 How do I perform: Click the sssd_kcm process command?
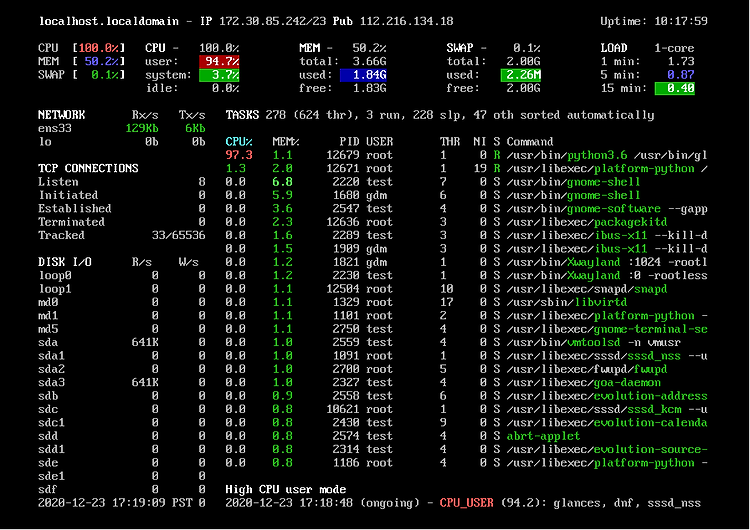click(607, 409)
